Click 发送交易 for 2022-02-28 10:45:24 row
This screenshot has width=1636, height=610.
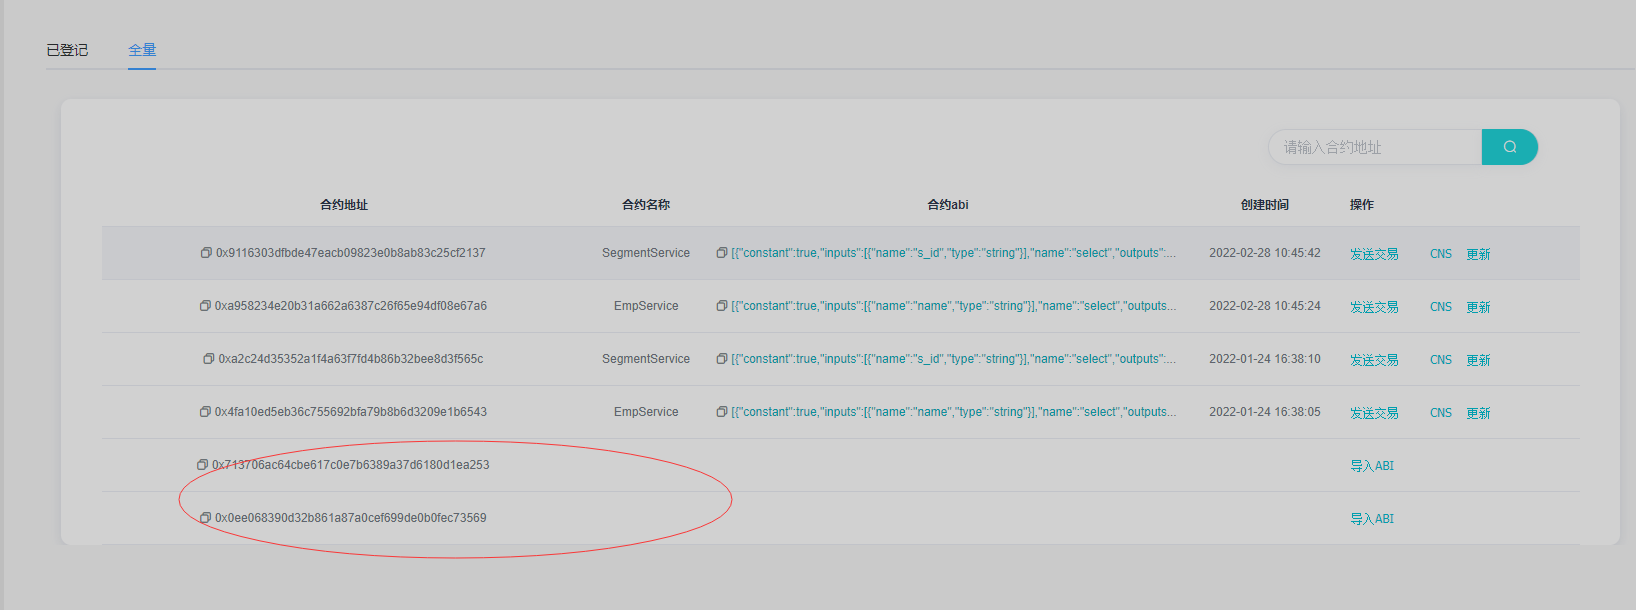1374,307
